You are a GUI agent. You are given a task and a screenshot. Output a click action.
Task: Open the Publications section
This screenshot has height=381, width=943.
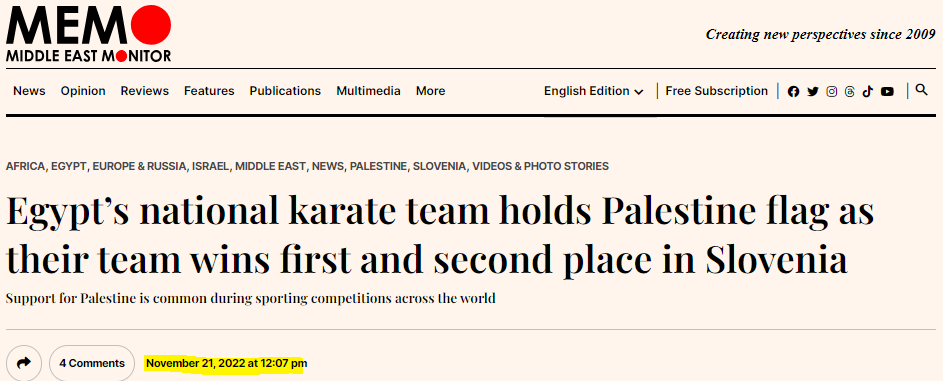(285, 91)
